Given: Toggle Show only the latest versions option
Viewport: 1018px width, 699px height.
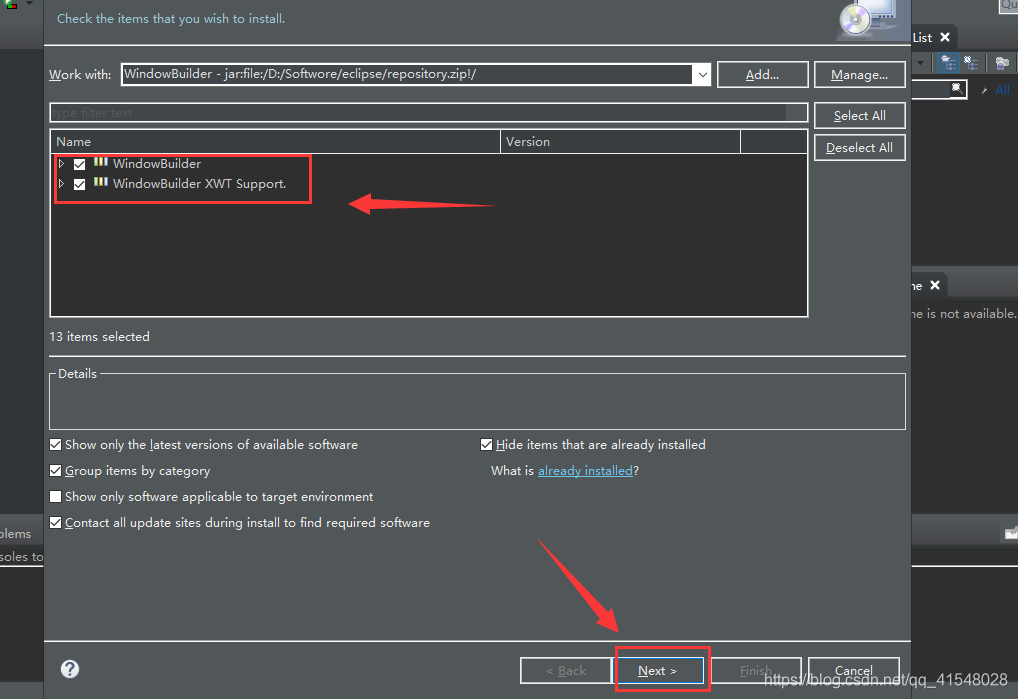Looking at the screenshot, I should [56, 445].
